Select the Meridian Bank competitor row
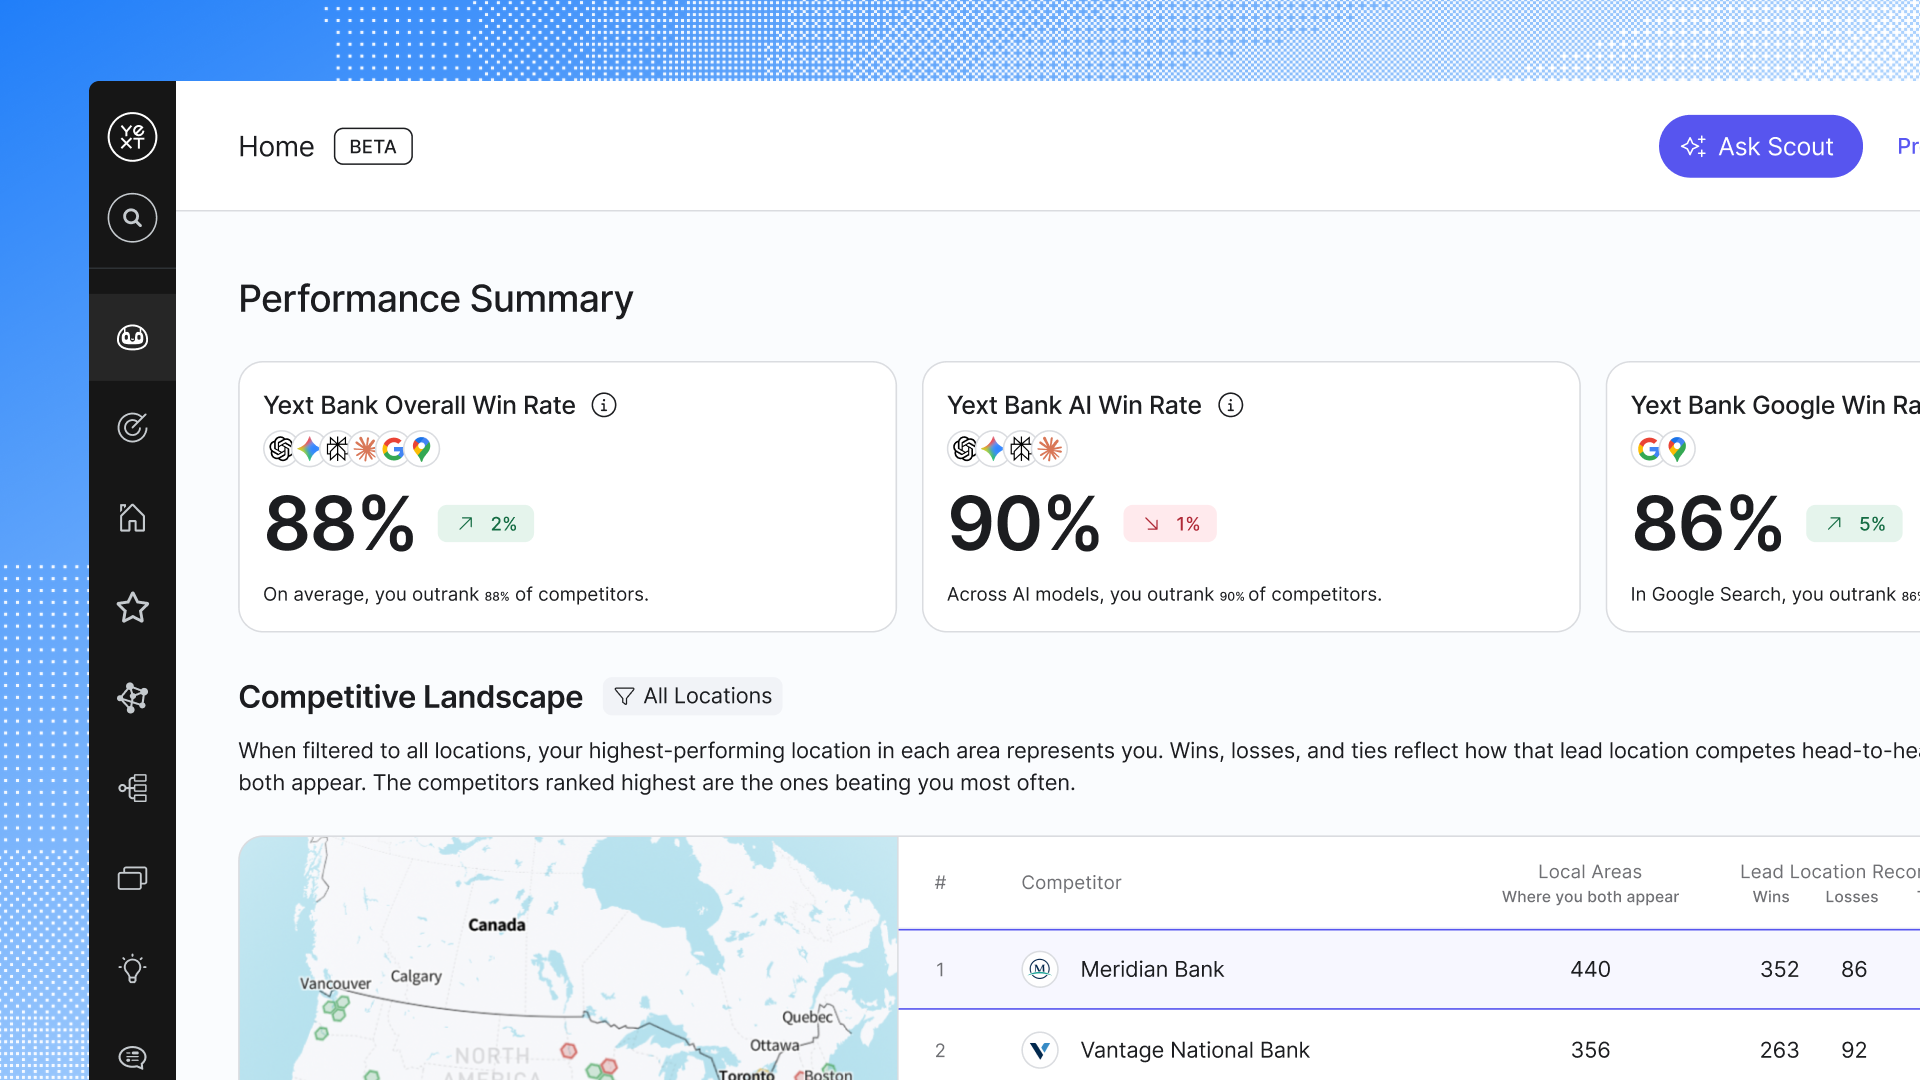The image size is (1920, 1080). (1409, 969)
